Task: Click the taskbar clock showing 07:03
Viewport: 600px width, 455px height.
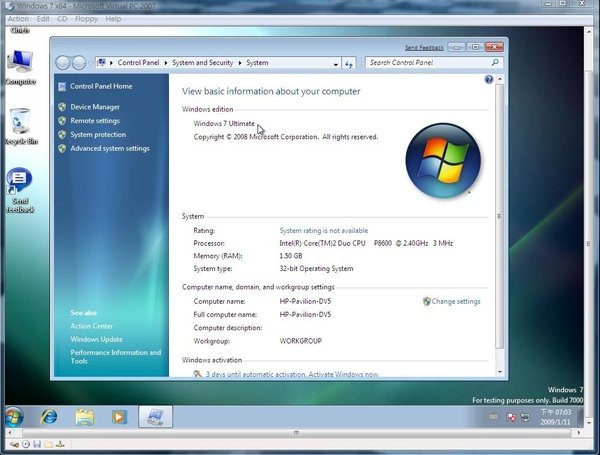Action: click(555, 417)
